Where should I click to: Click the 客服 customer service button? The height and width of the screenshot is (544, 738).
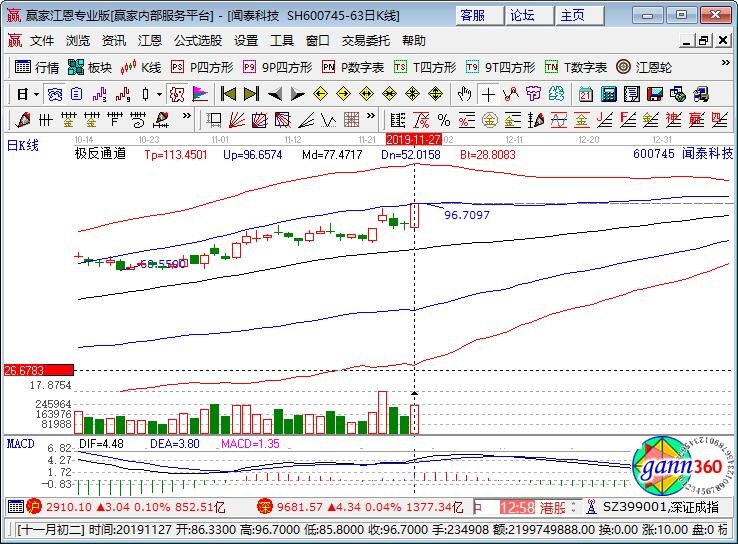coord(479,16)
